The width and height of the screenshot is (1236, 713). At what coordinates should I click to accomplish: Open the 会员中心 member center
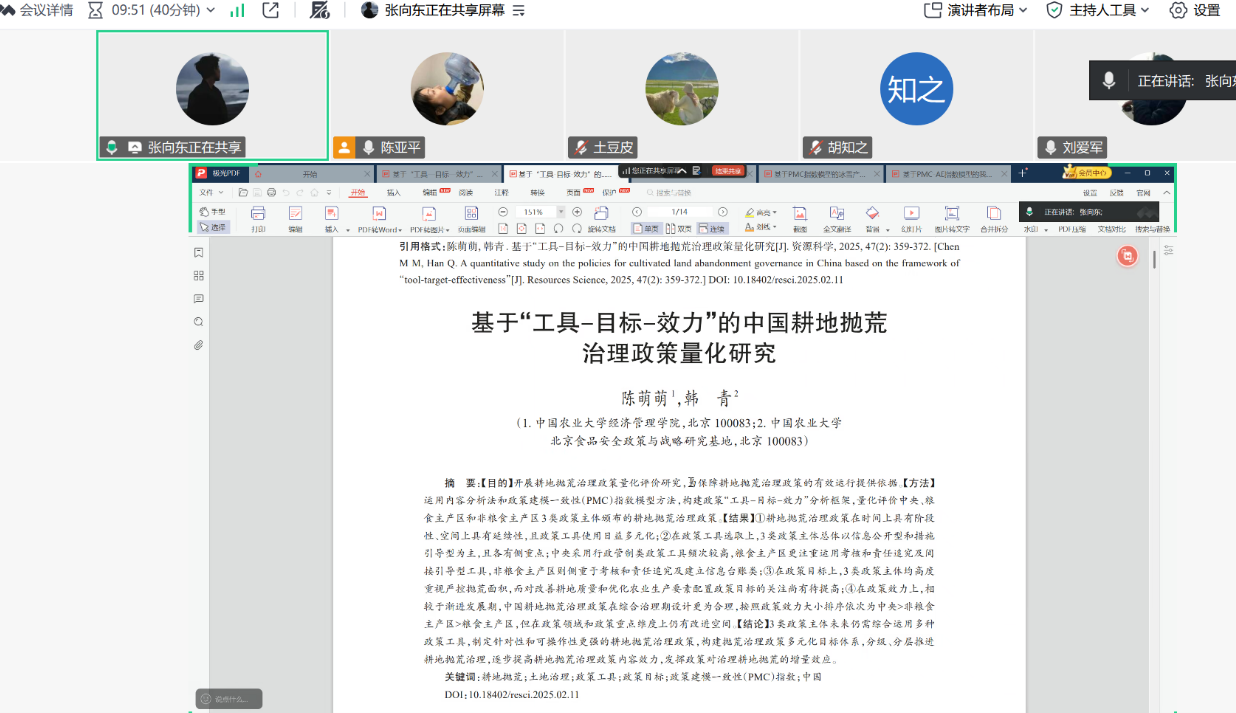1087,173
